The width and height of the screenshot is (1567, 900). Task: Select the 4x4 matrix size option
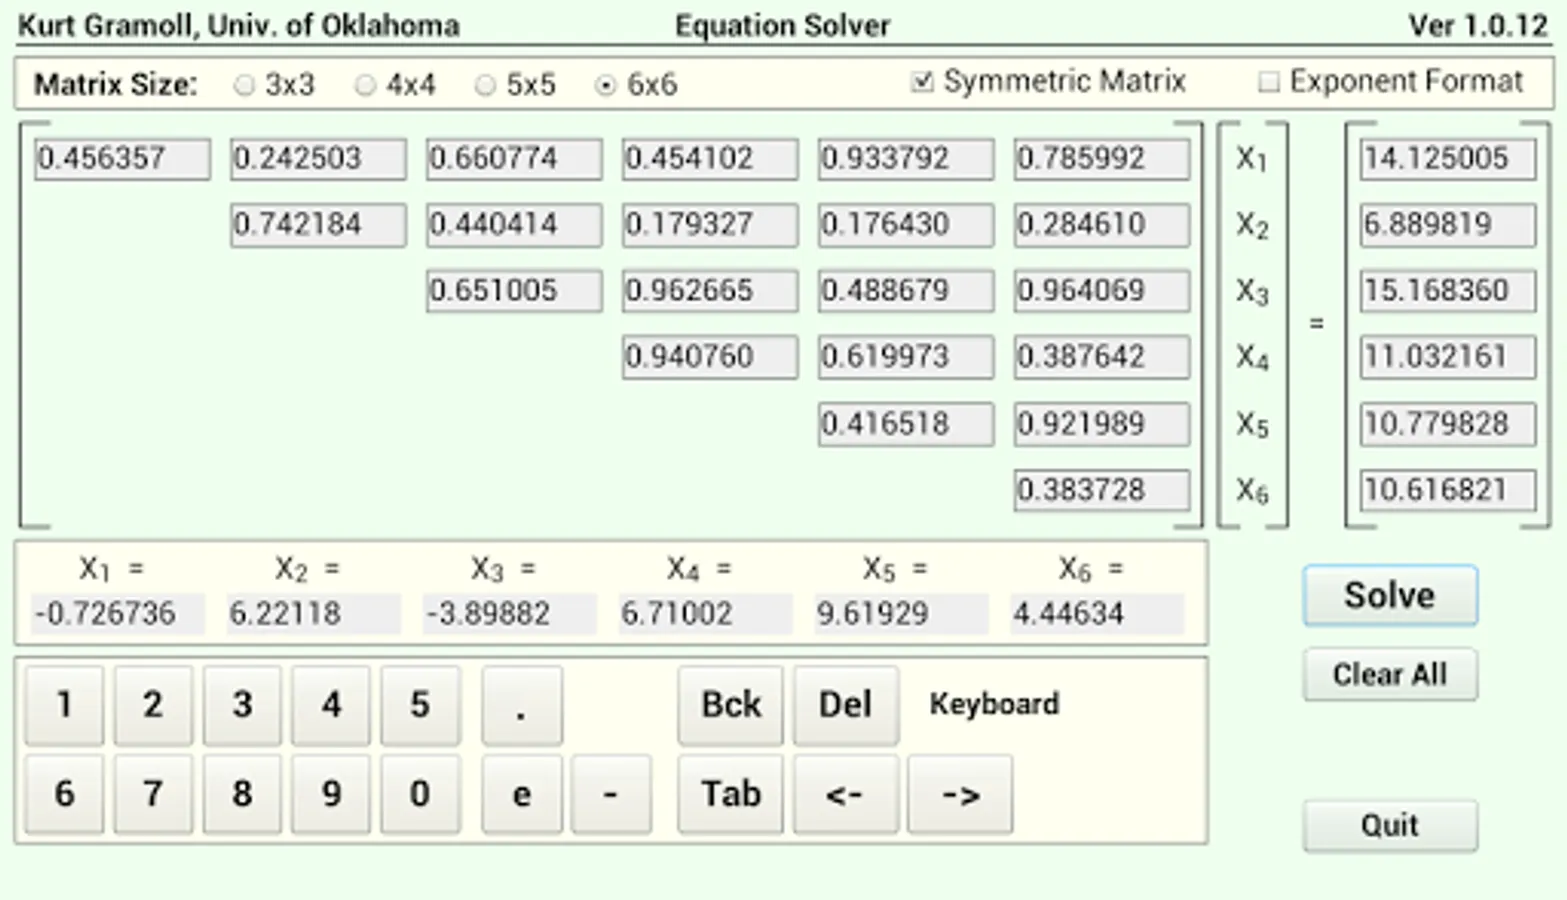(395, 85)
